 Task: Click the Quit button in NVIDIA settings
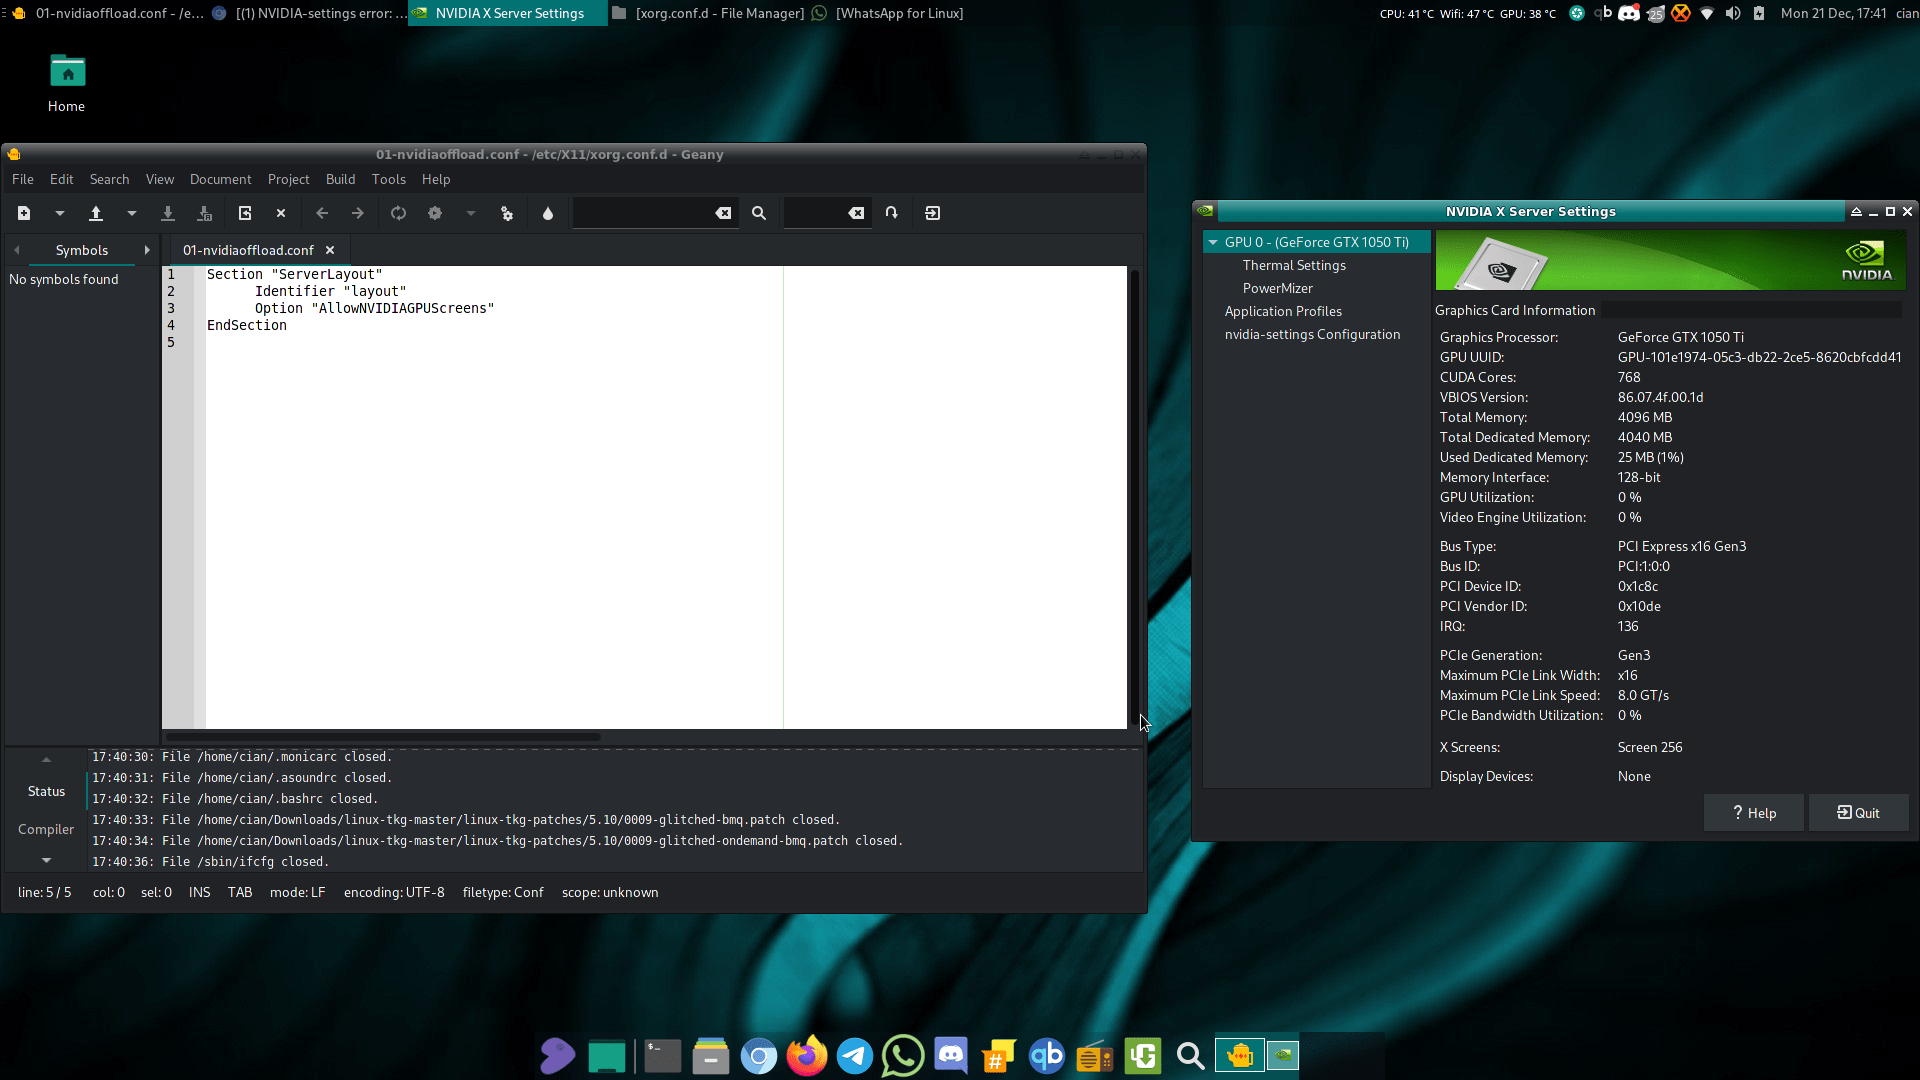pyautogui.click(x=1858, y=813)
